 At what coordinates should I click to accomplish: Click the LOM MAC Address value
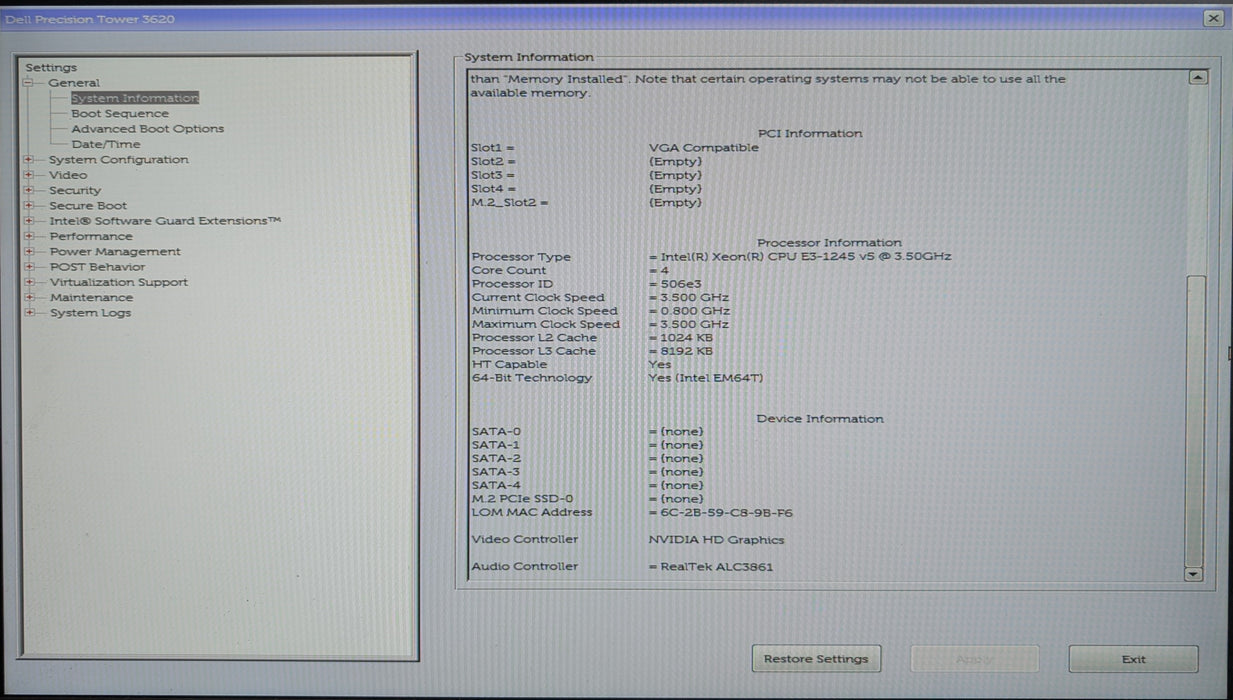tap(726, 513)
